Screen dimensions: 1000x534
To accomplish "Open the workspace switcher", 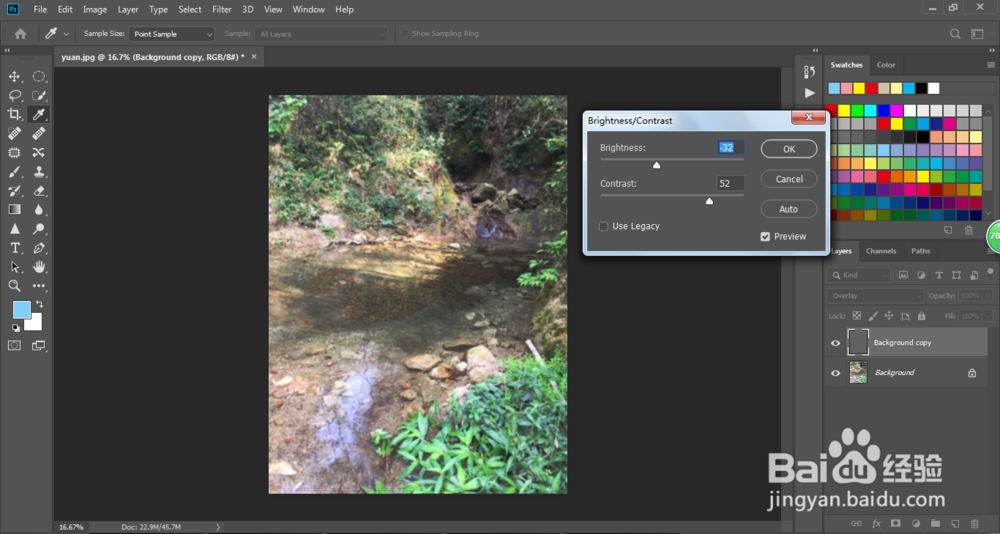I will pyautogui.click(x=977, y=34).
